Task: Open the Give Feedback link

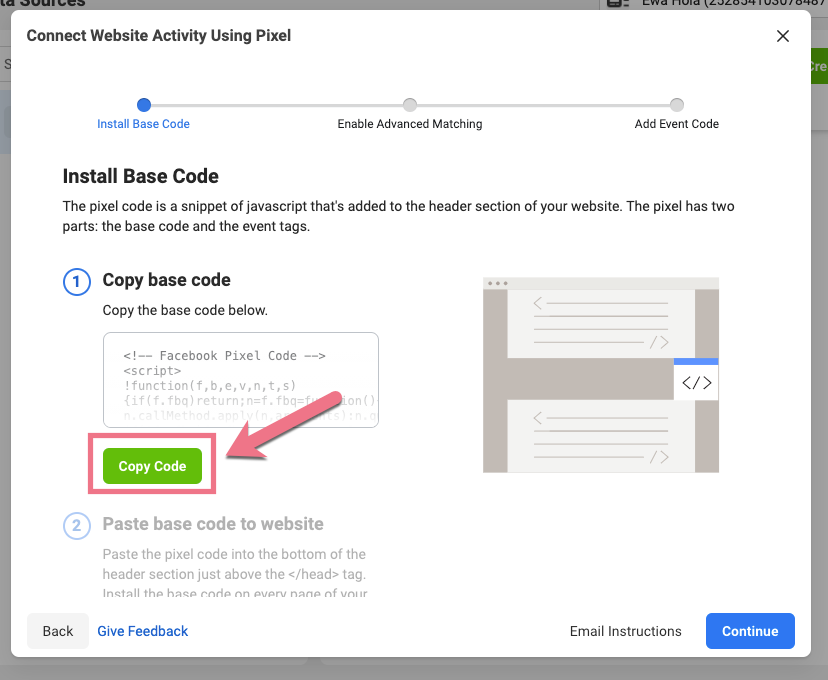Action: 142,631
